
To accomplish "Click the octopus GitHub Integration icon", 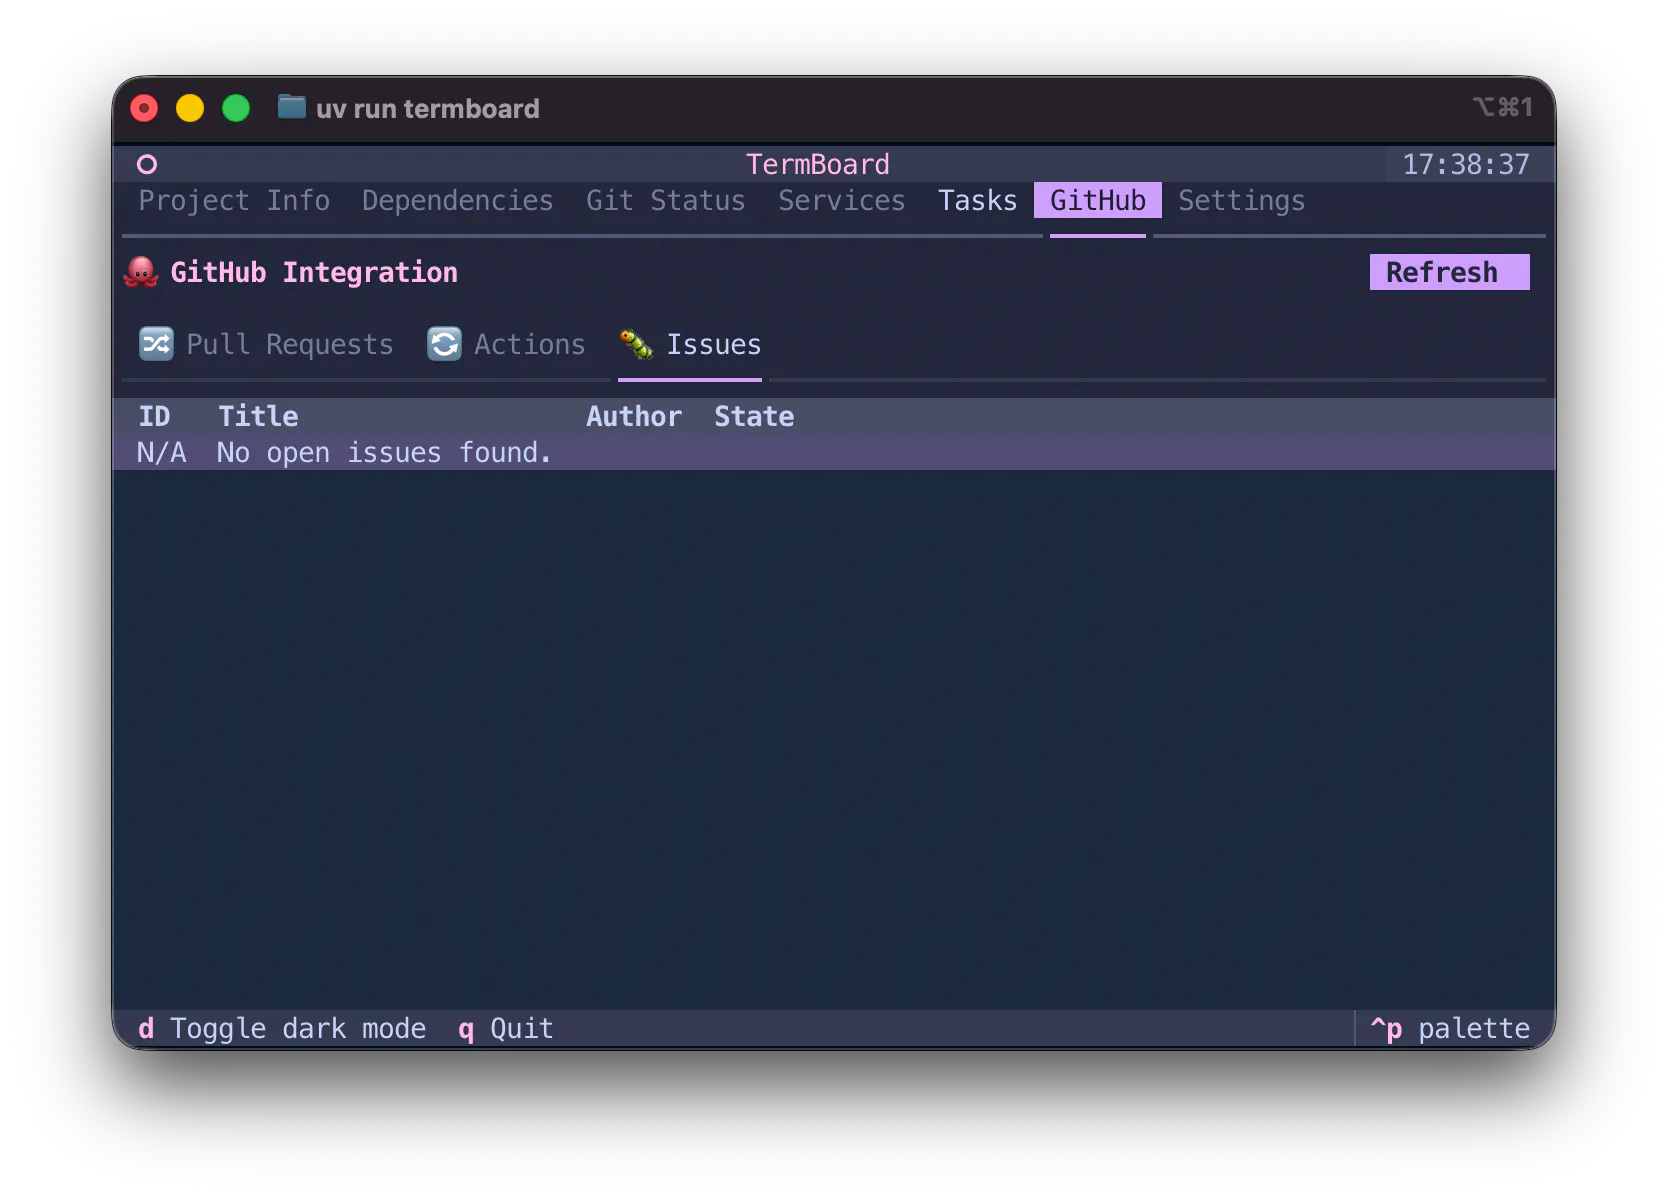I will click(141, 272).
